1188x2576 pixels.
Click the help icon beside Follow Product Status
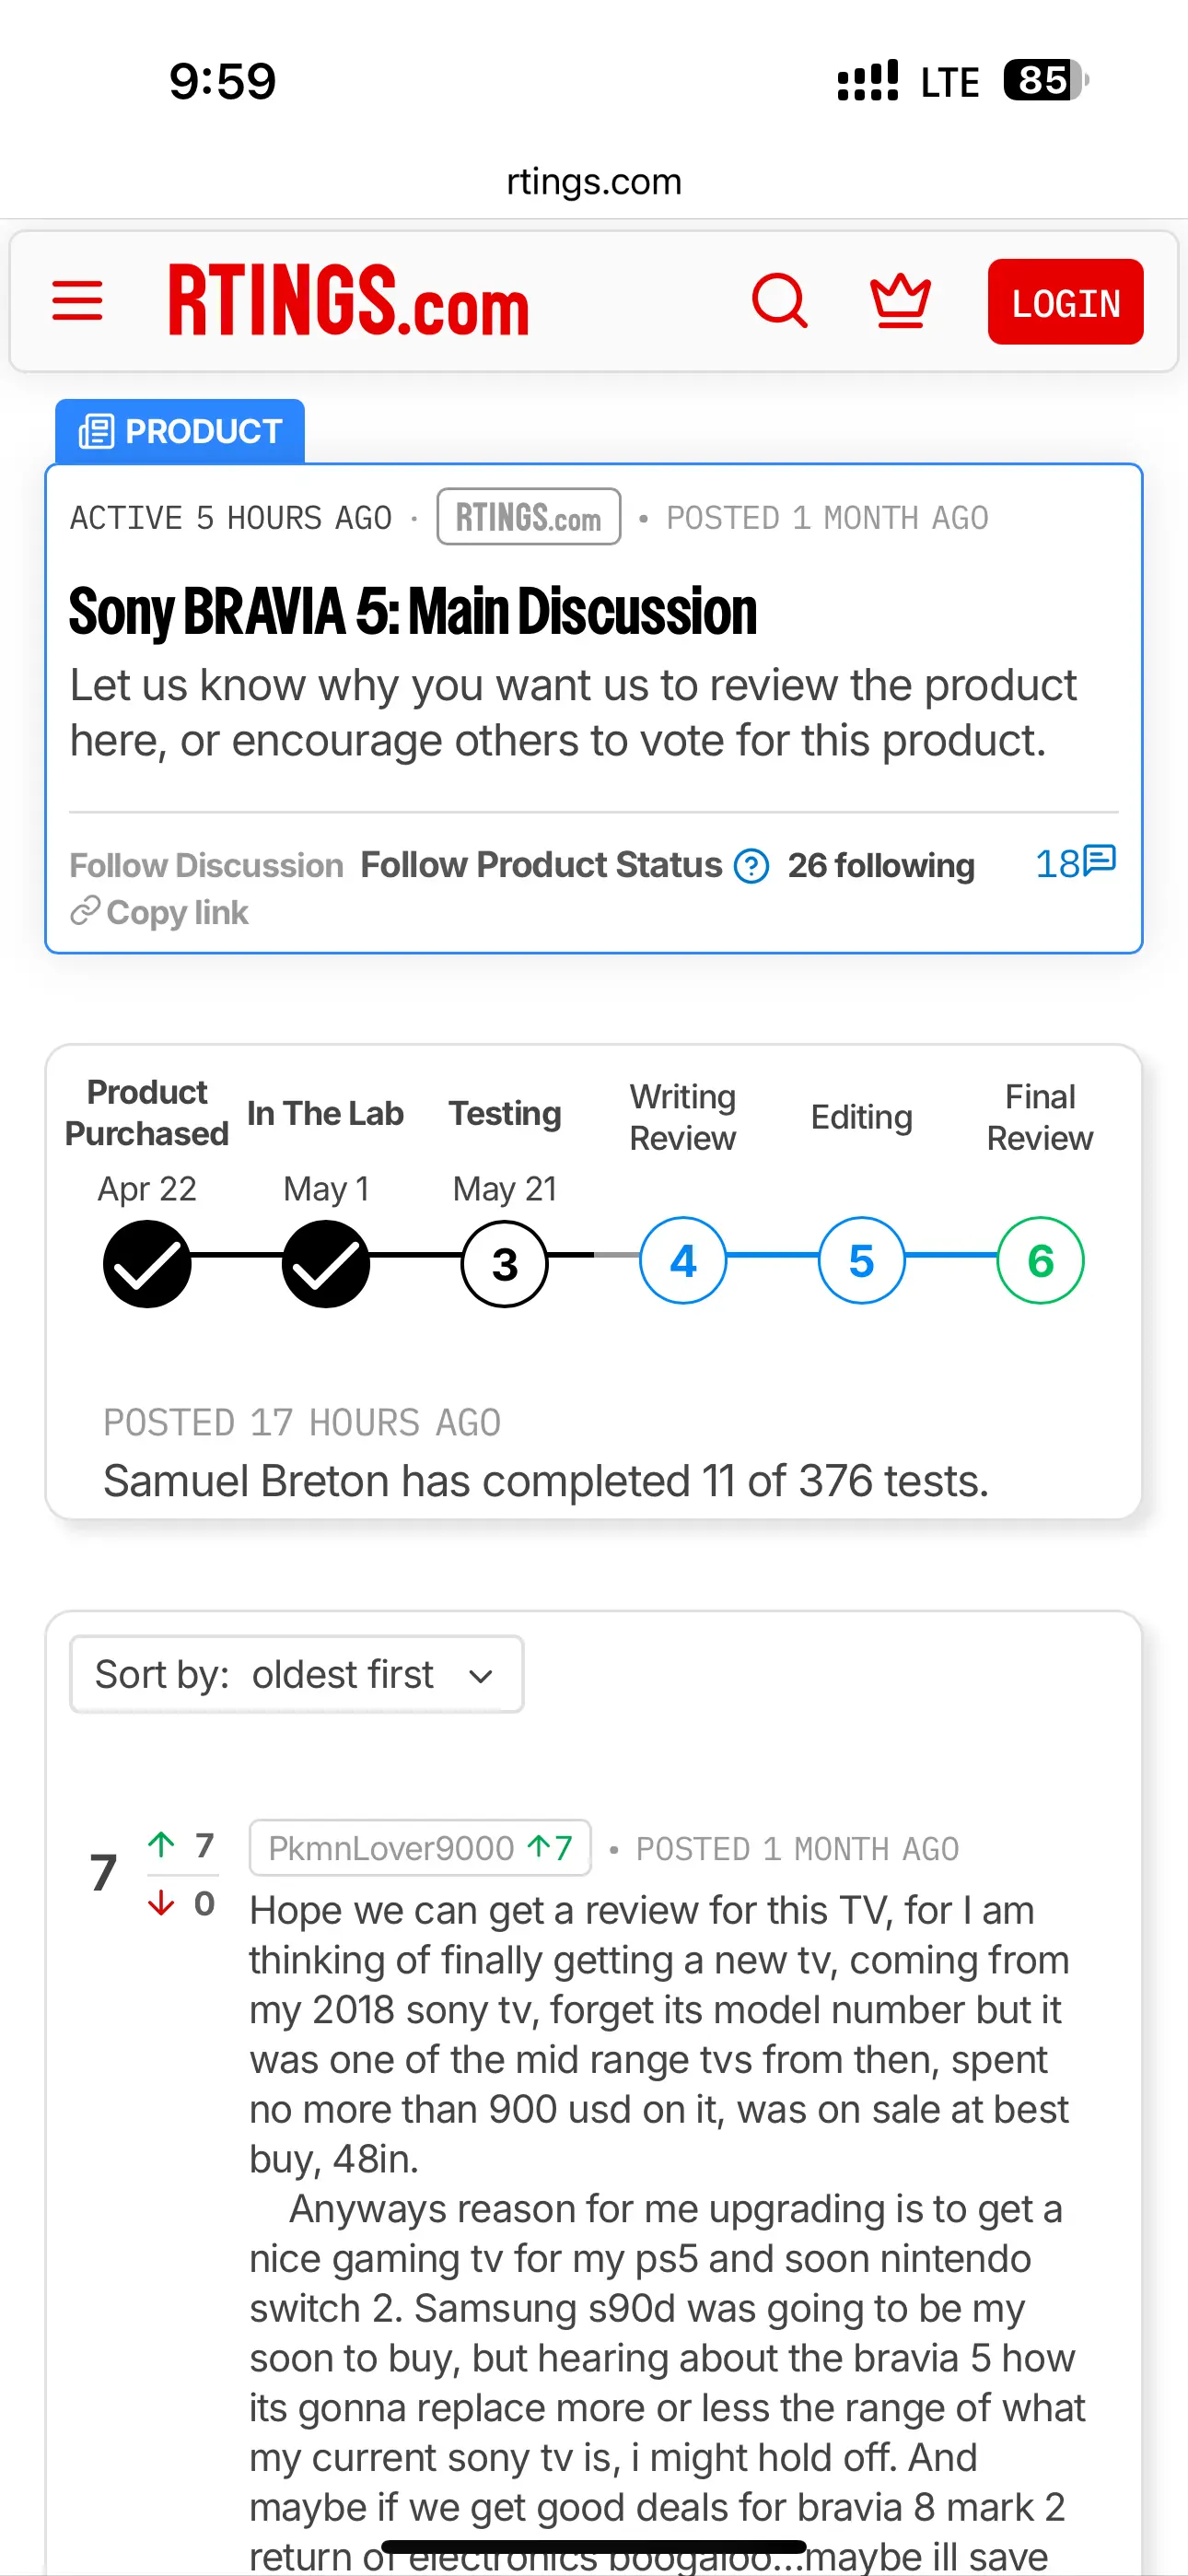[751, 866]
